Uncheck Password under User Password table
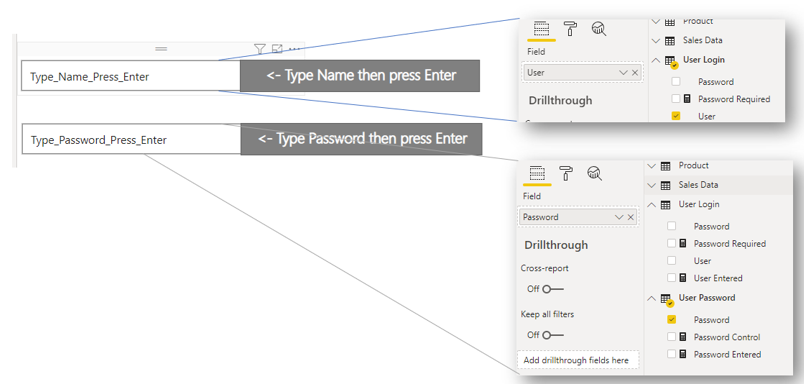The width and height of the screenshot is (804, 384). [x=672, y=319]
